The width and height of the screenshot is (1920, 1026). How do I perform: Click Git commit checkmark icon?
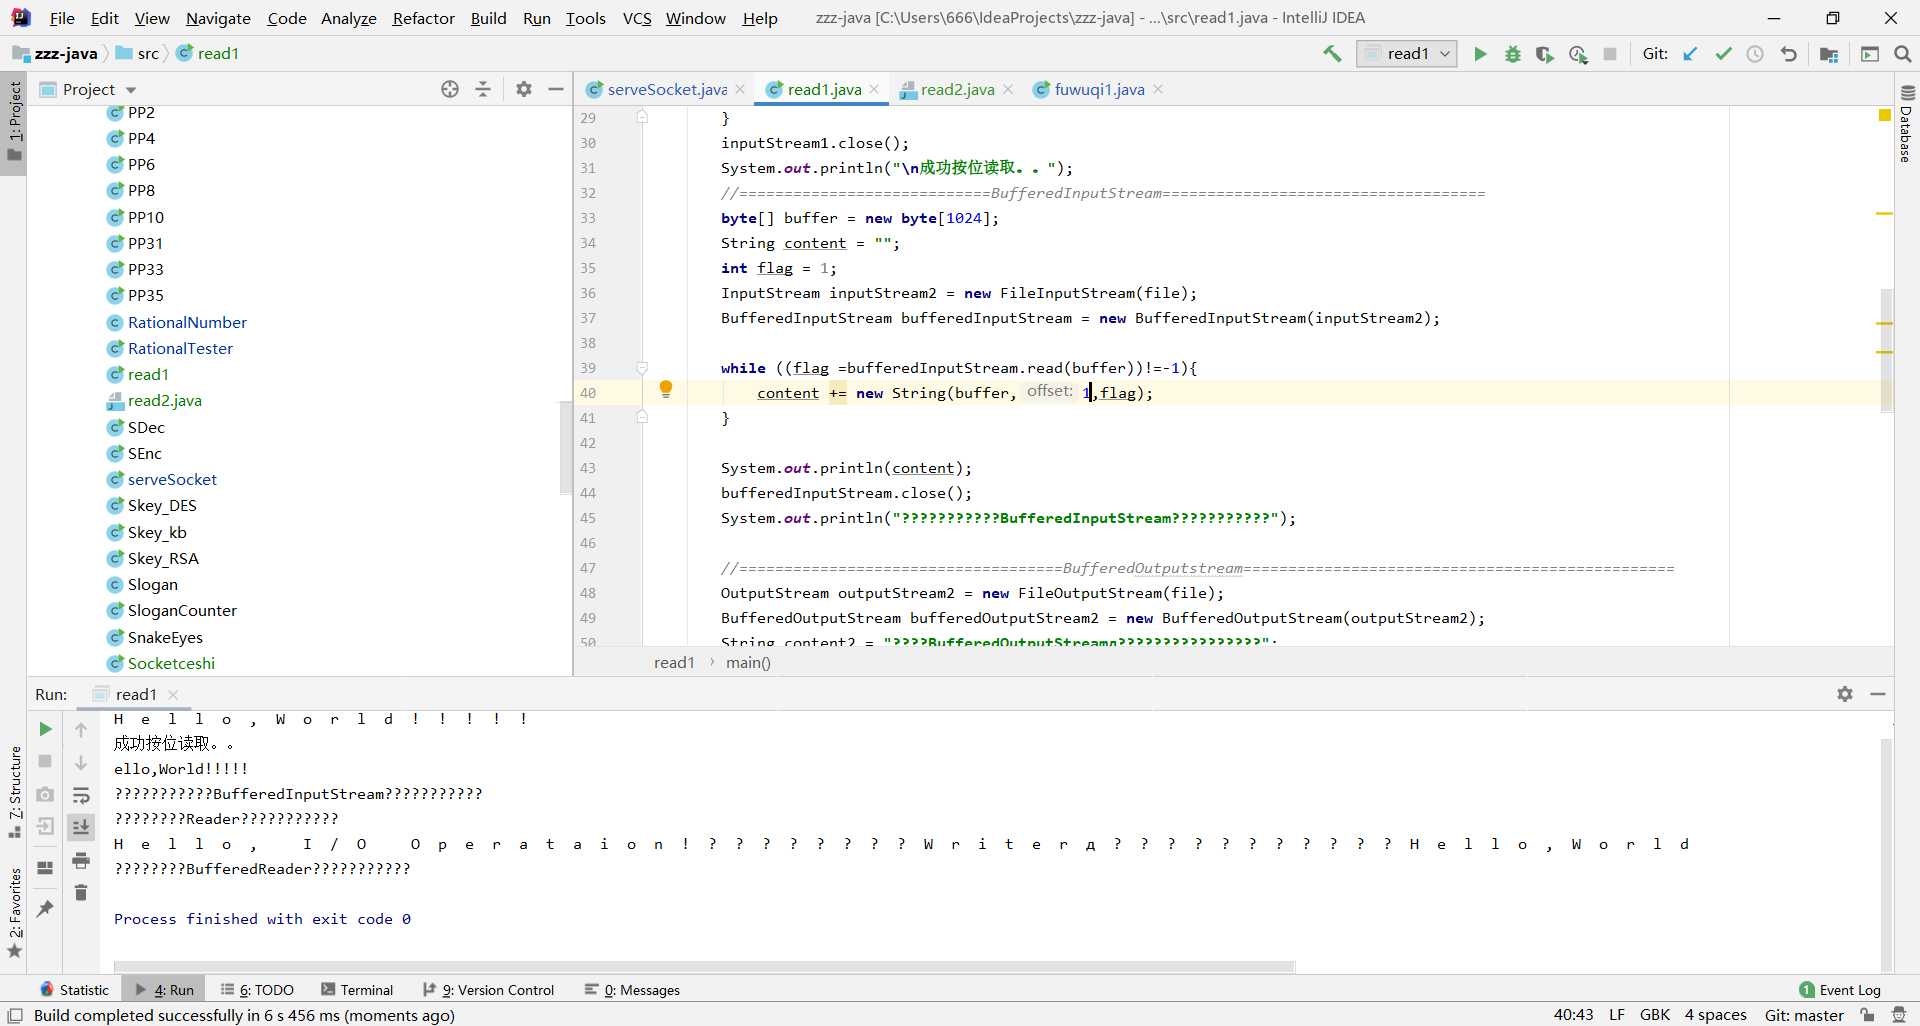coord(1723,54)
